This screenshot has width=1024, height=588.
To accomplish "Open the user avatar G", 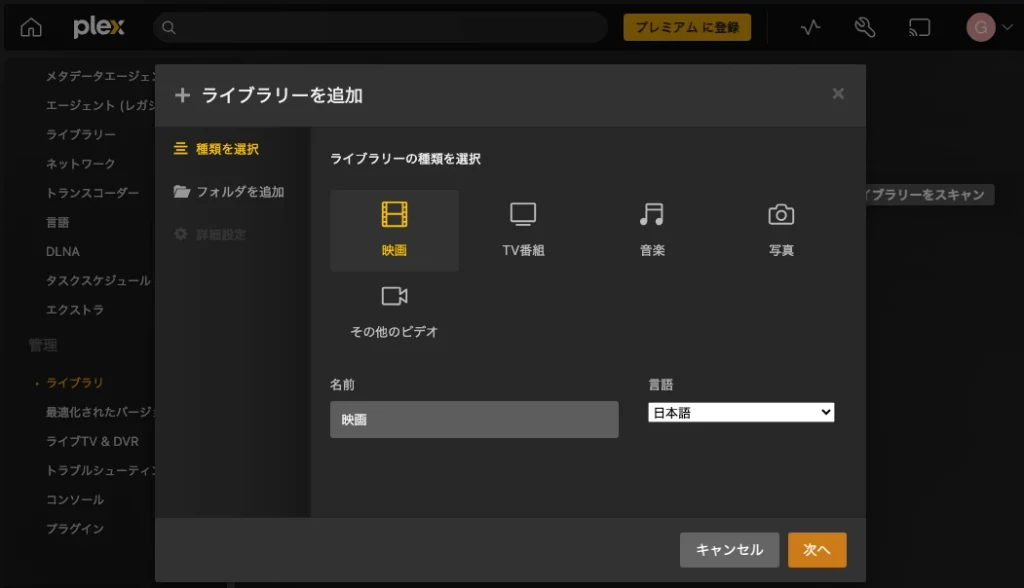I will pyautogui.click(x=981, y=27).
